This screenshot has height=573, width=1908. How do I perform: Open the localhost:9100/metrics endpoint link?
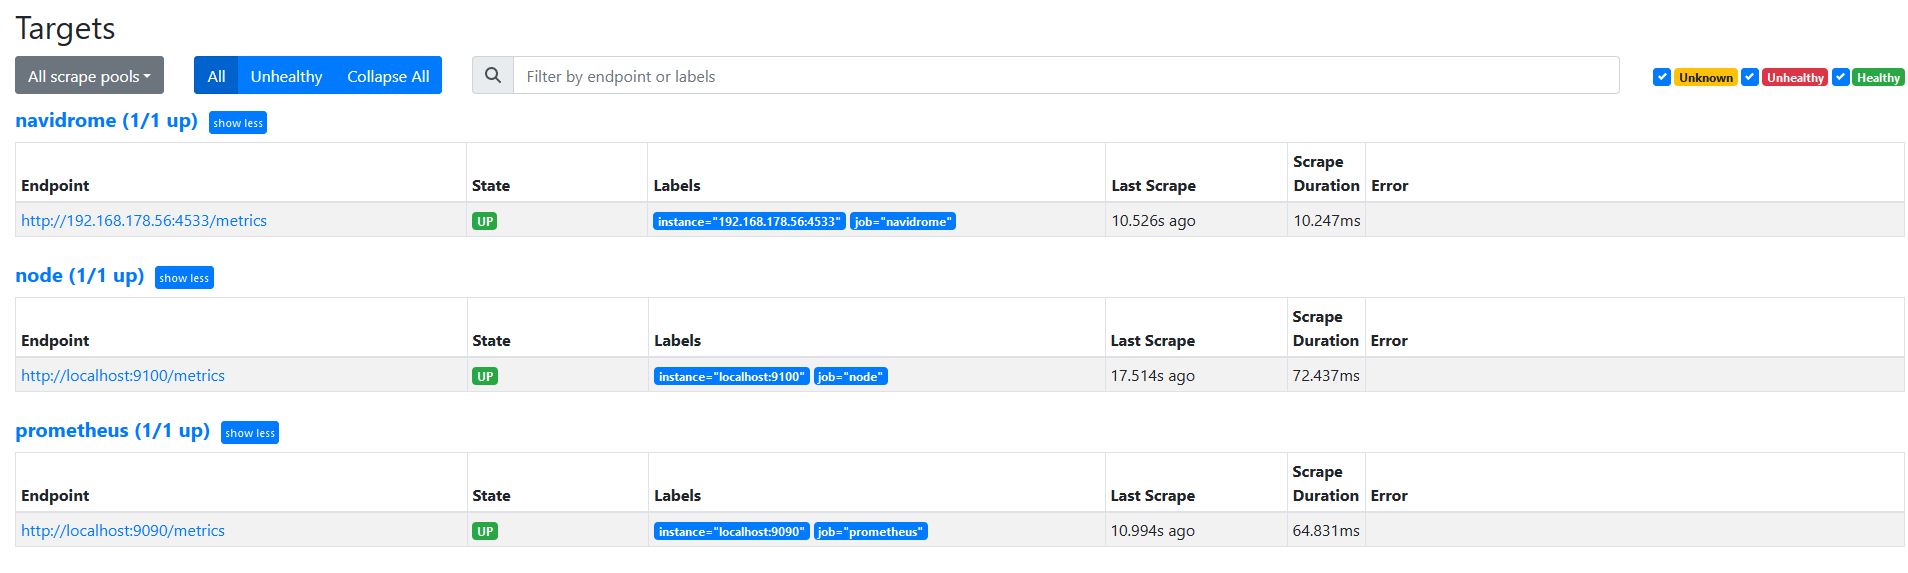(123, 376)
